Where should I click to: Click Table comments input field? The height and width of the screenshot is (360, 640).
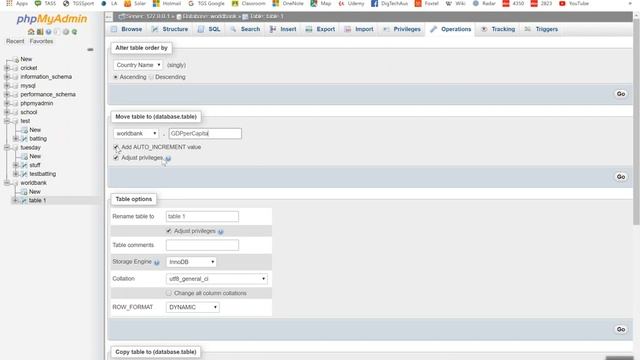coord(202,245)
